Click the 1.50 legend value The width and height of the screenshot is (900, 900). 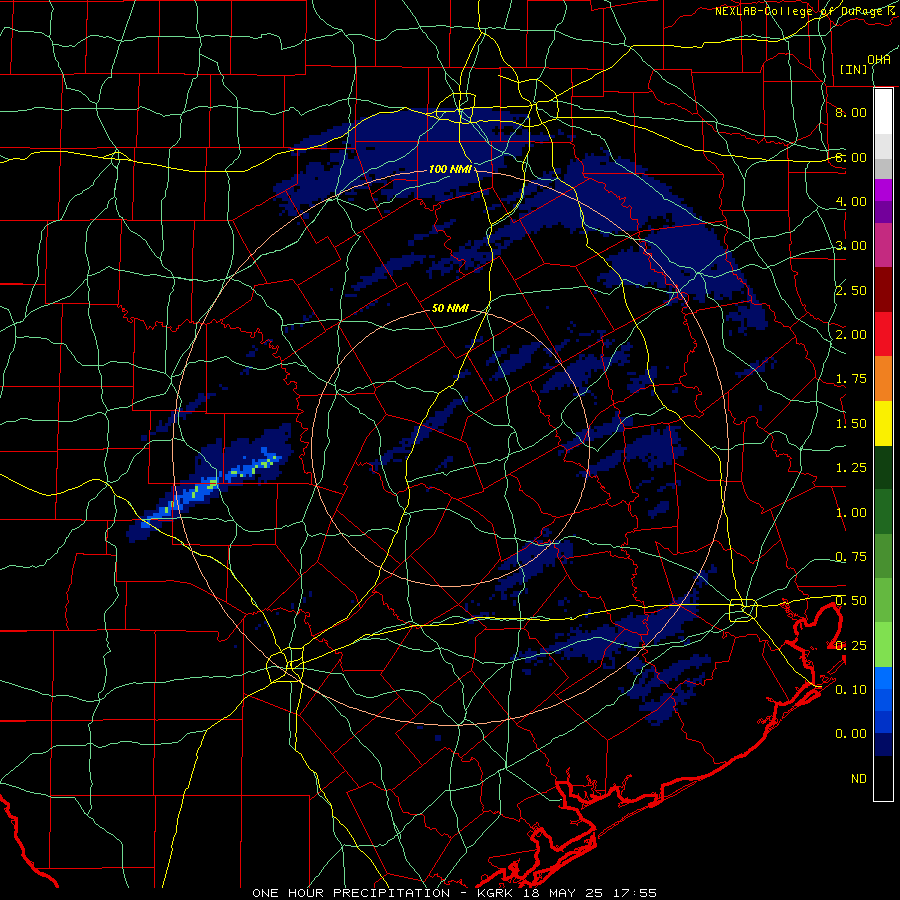pos(851,424)
